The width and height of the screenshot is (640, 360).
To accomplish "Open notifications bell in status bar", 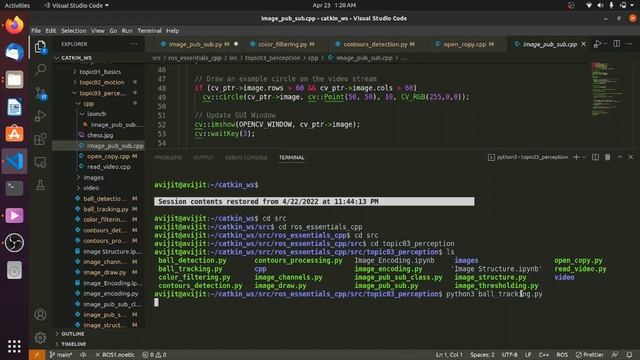I will coord(629,355).
